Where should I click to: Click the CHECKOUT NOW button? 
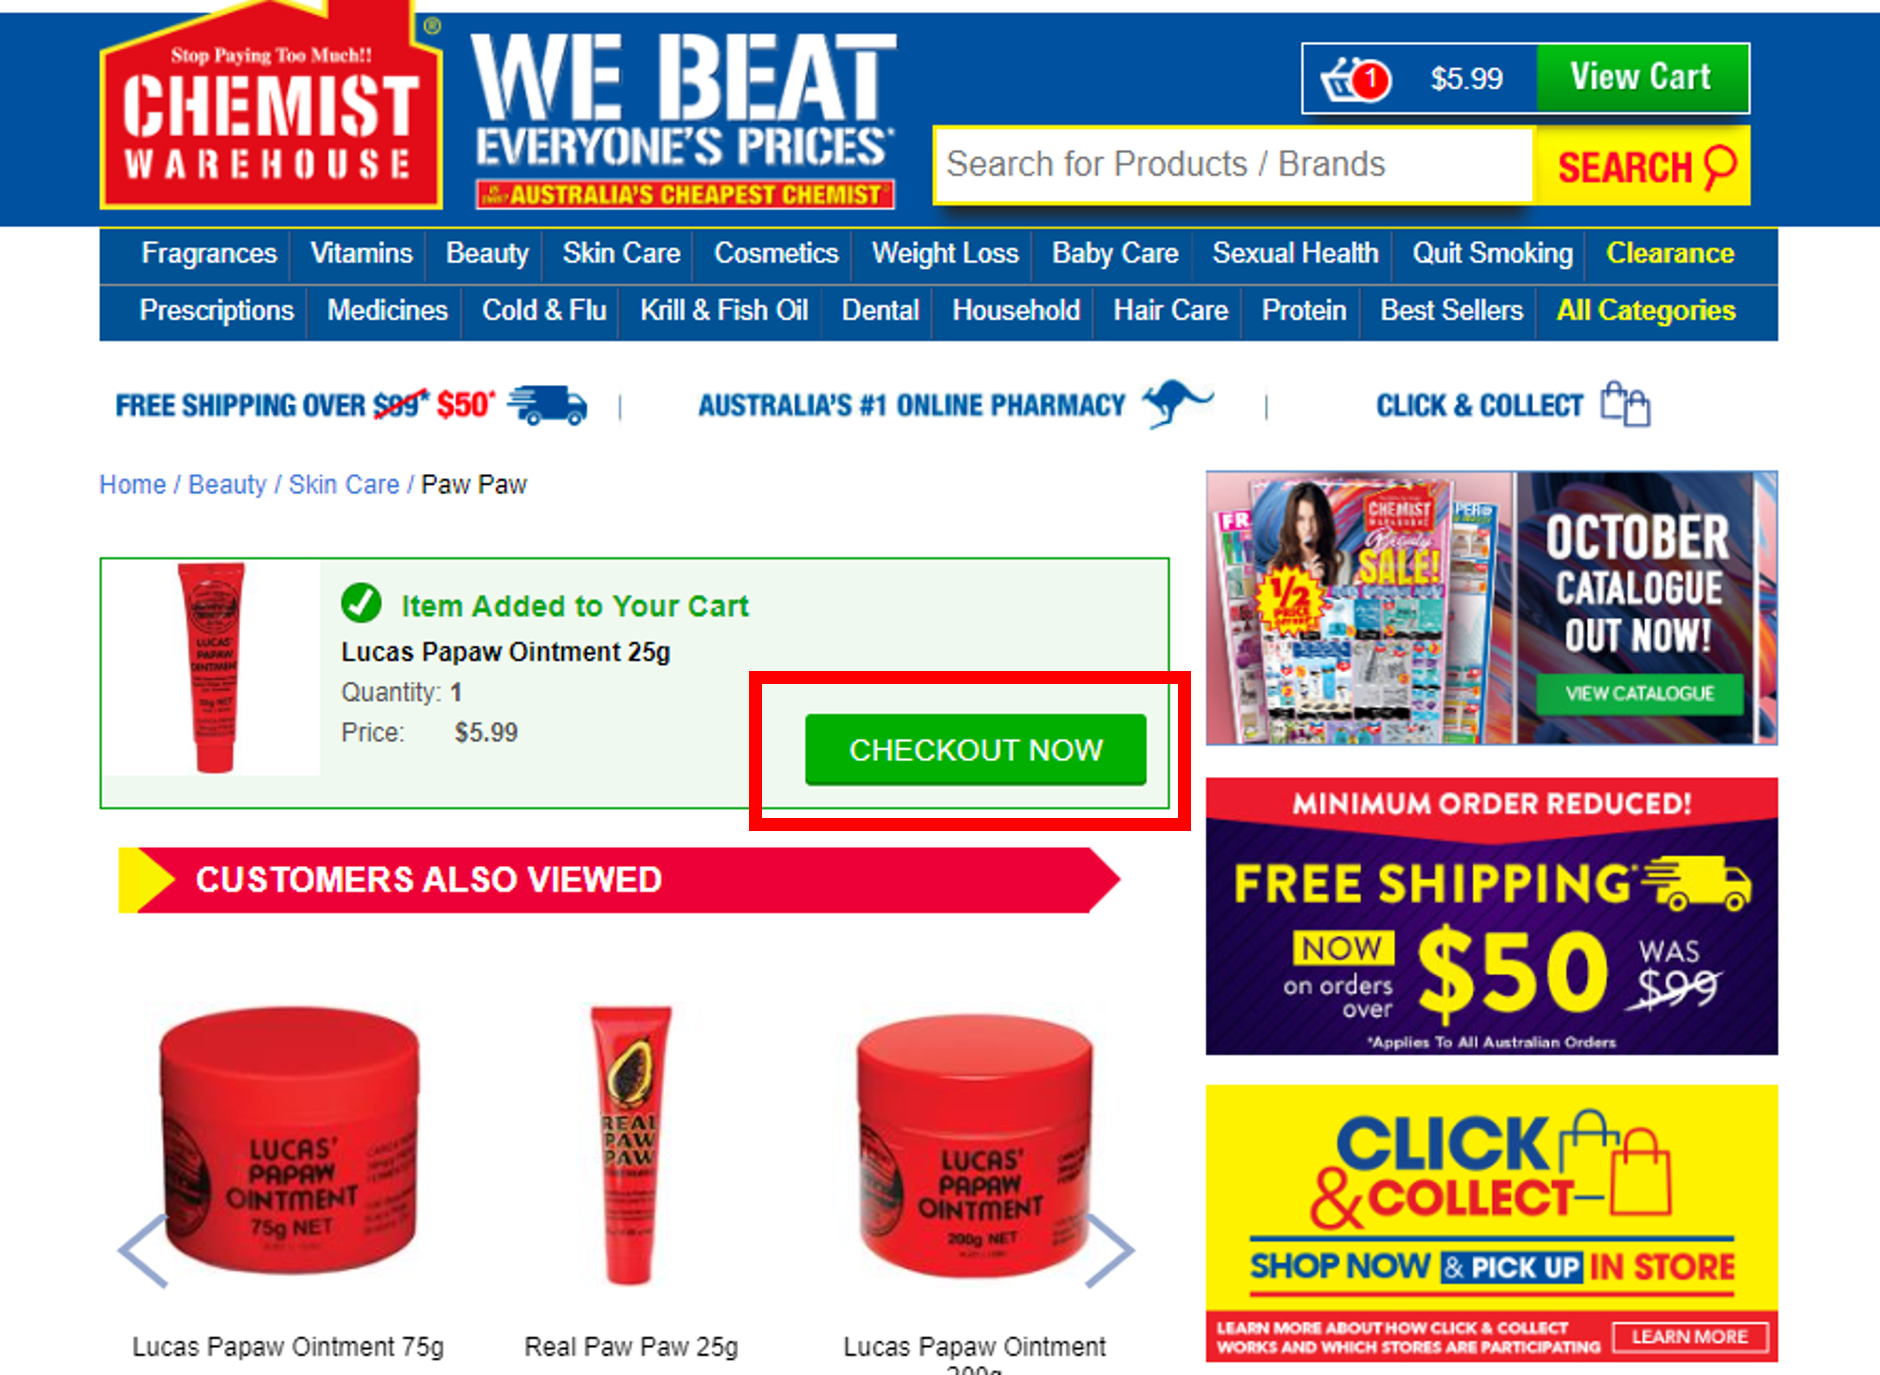click(976, 750)
